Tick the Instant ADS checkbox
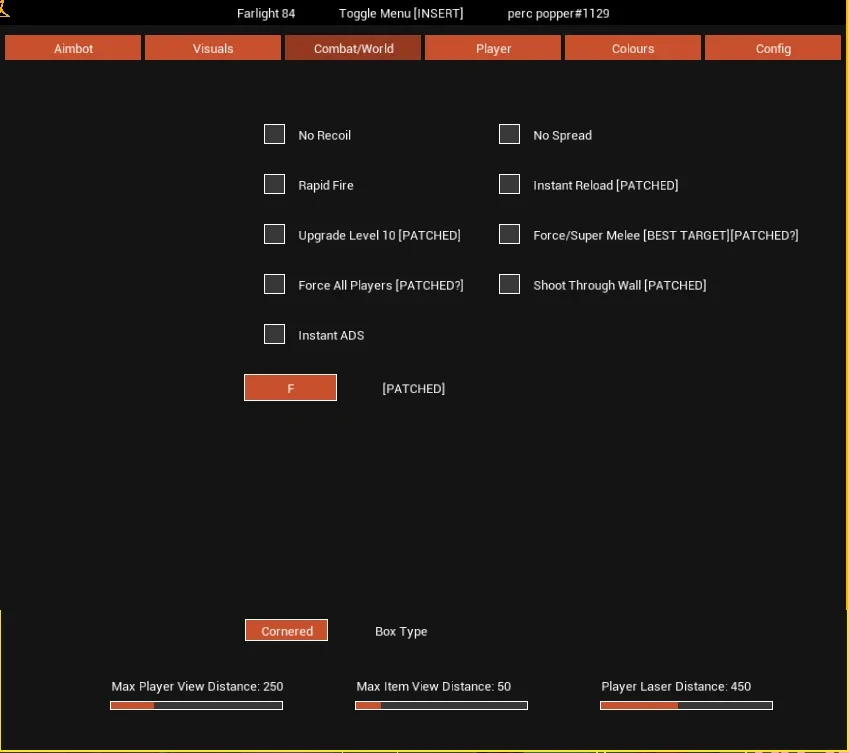This screenshot has height=753, width=849. coord(275,334)
